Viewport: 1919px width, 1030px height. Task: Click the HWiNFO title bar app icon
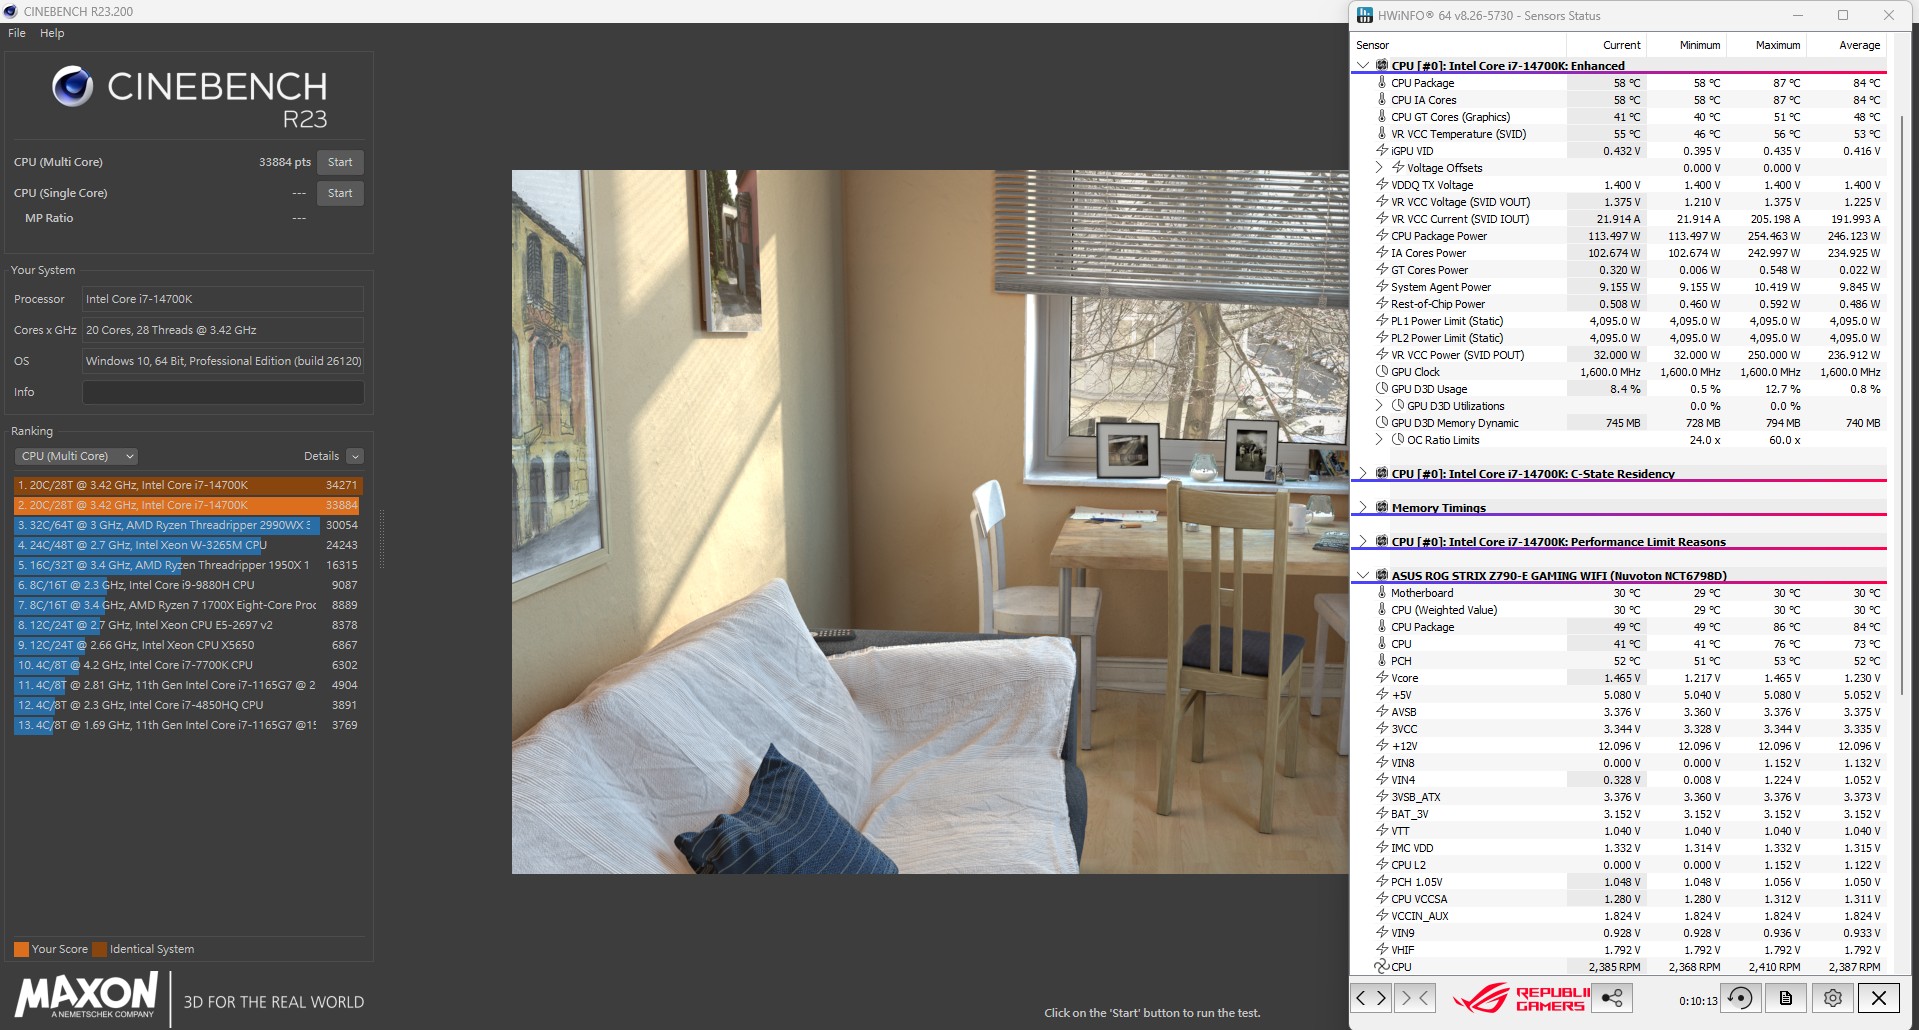pyautogui.click(x=1365, y=15)
